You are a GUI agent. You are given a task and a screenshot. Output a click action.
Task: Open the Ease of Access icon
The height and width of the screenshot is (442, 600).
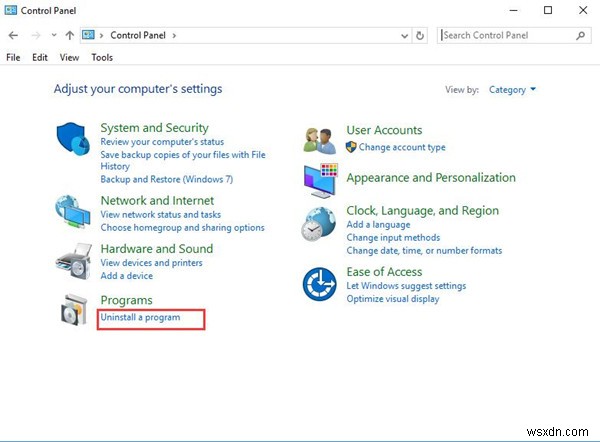coord(320,285)
